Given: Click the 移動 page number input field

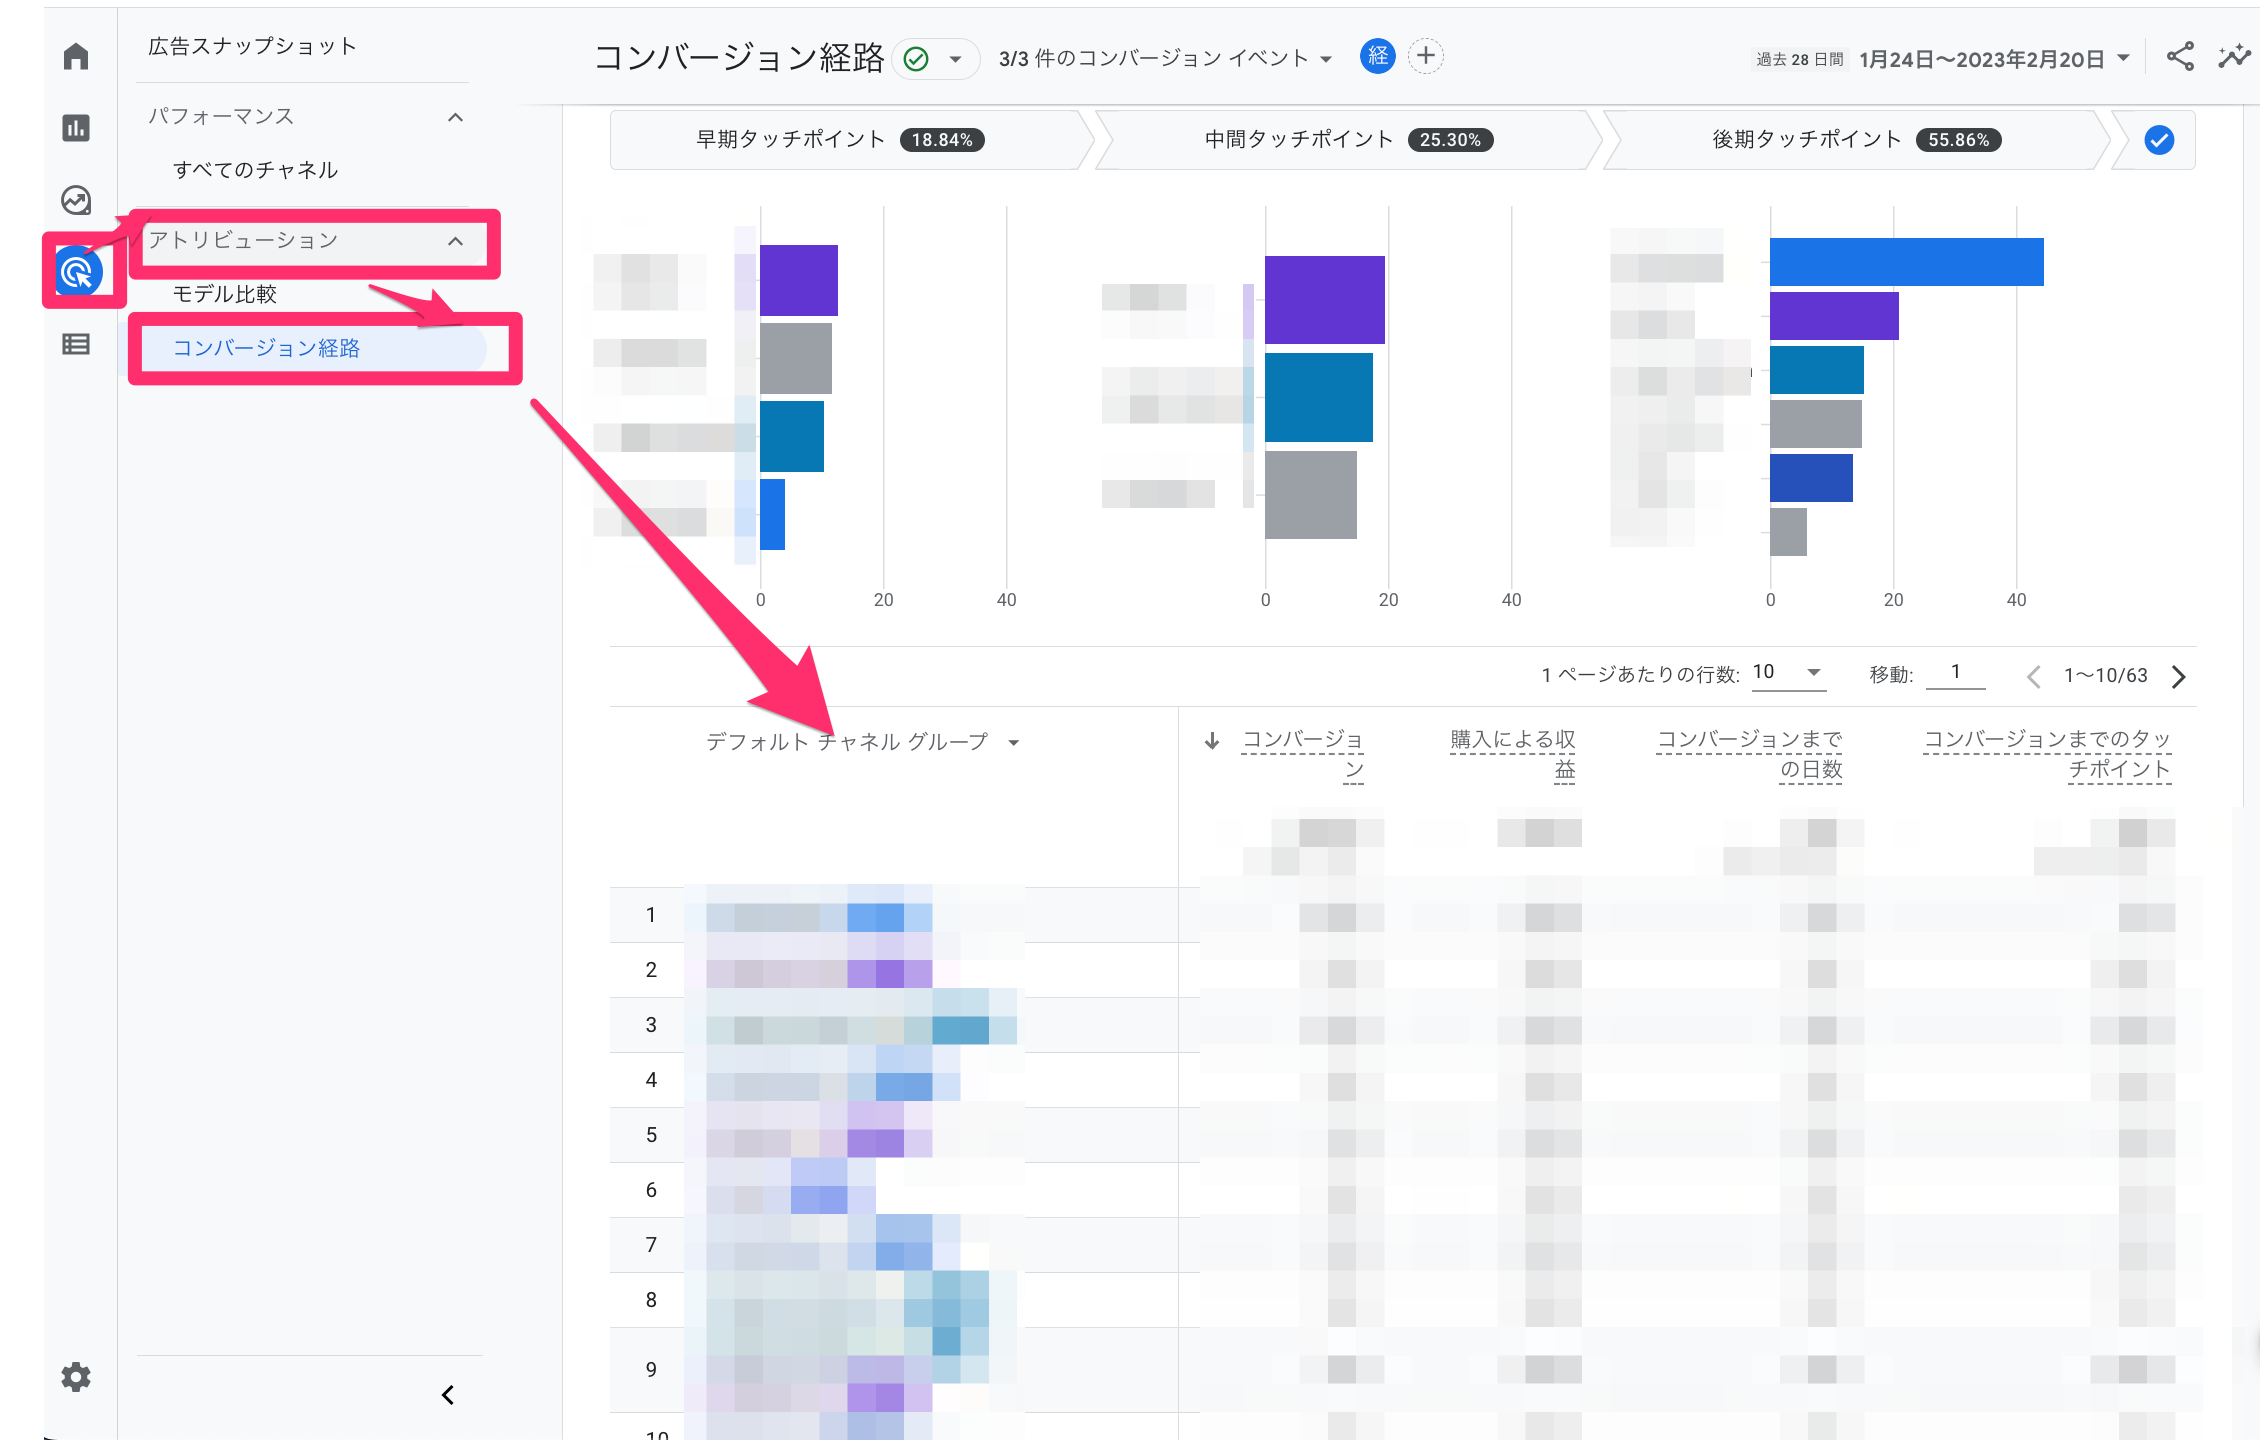Looking at the screenshot, I should click(1955, 673).
